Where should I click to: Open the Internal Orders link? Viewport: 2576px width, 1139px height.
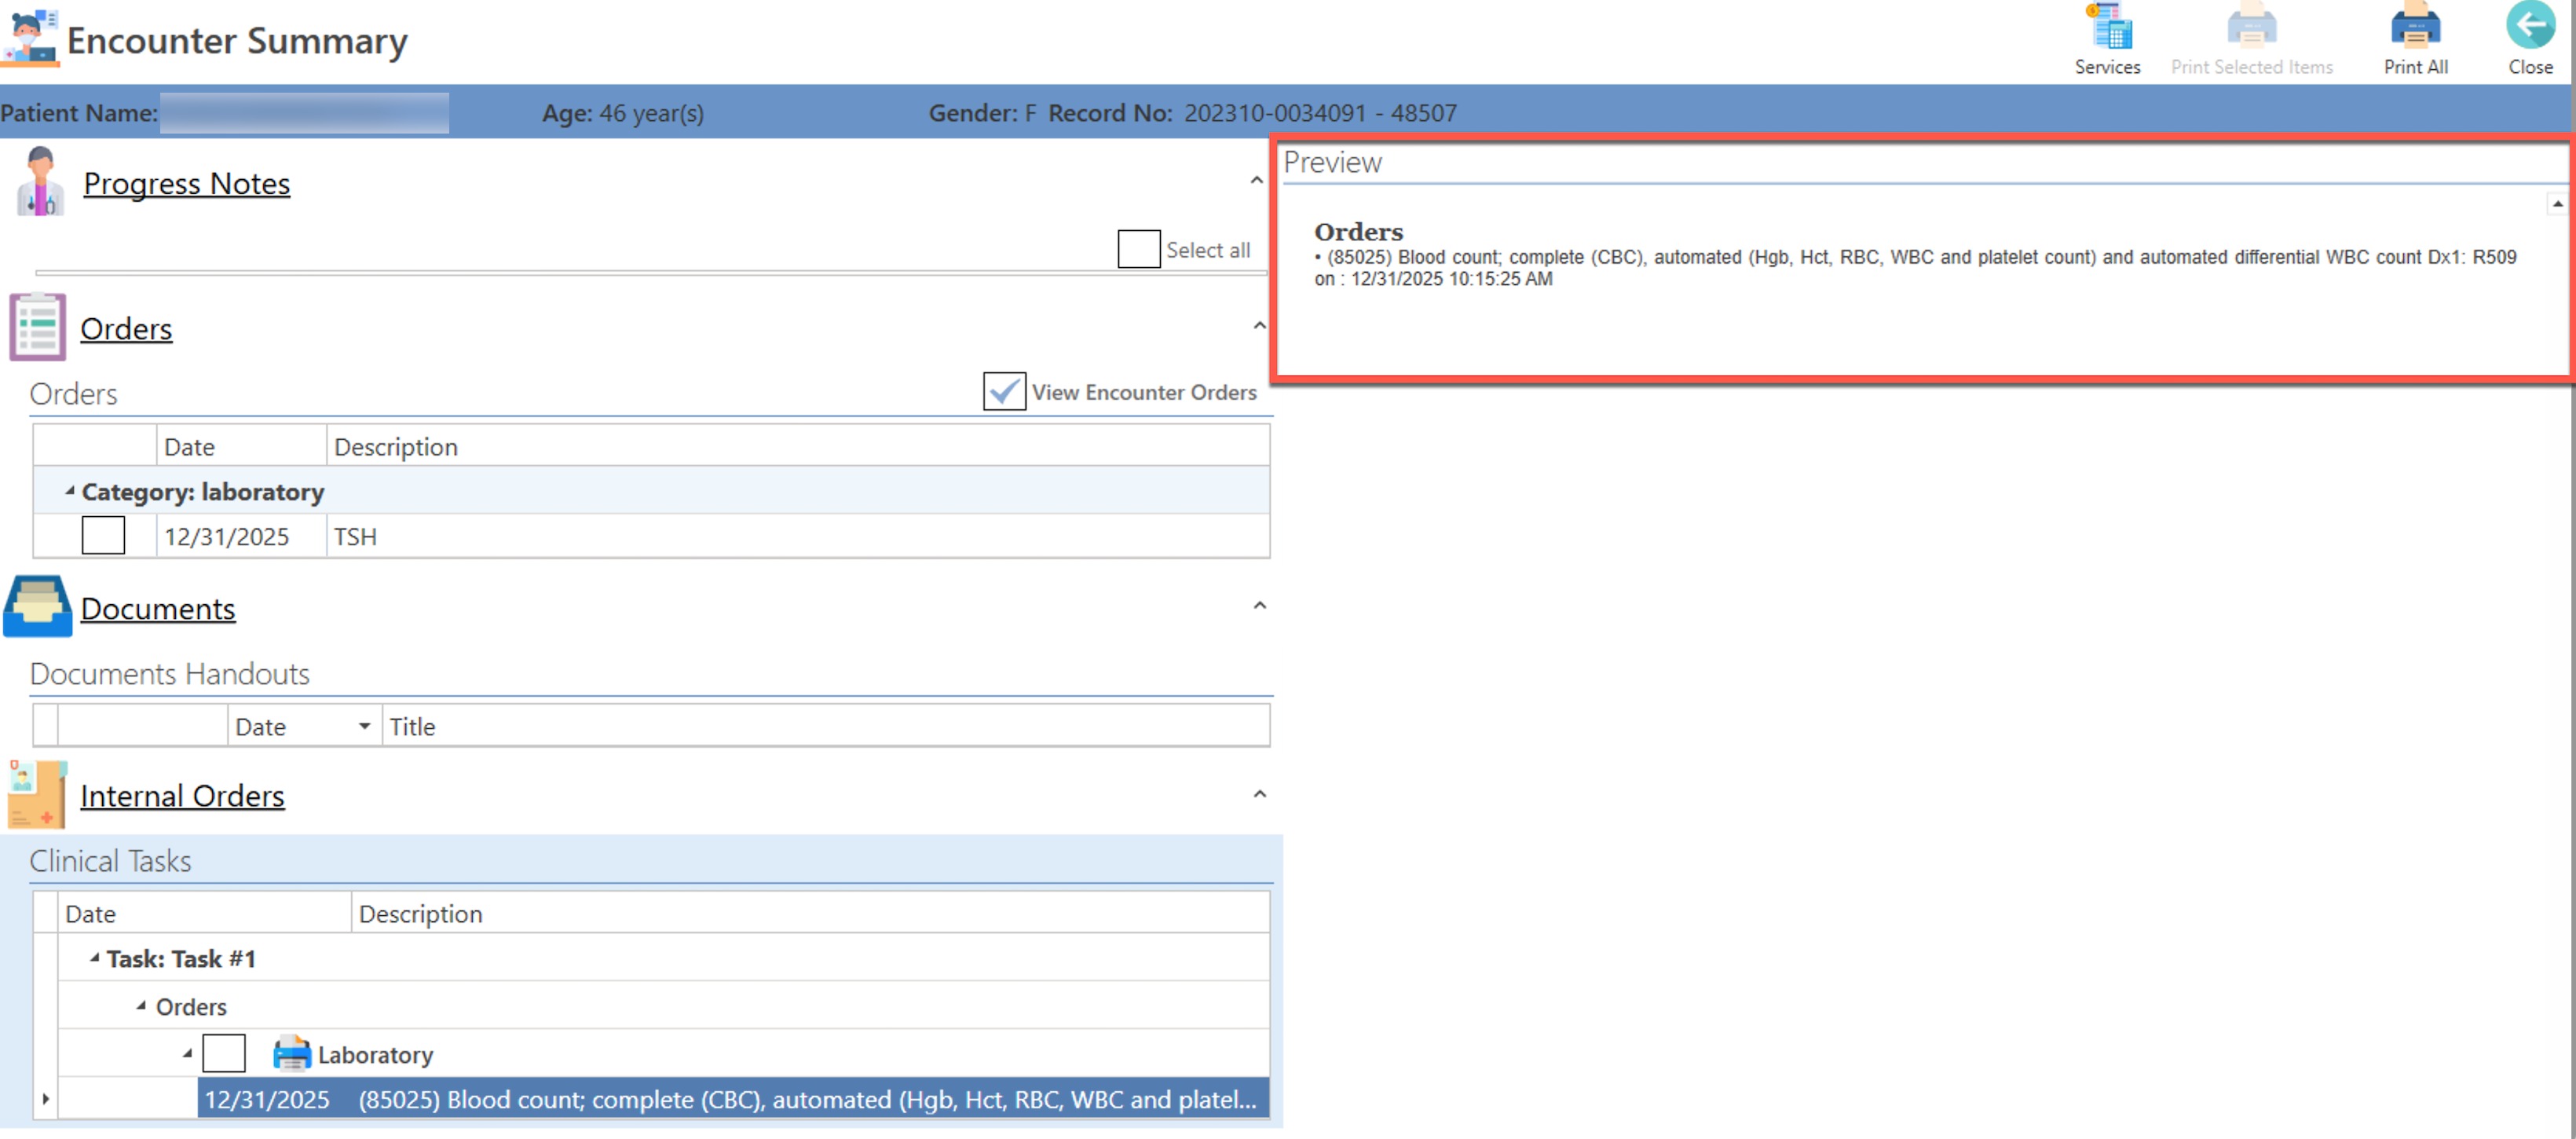coord(182,796)
